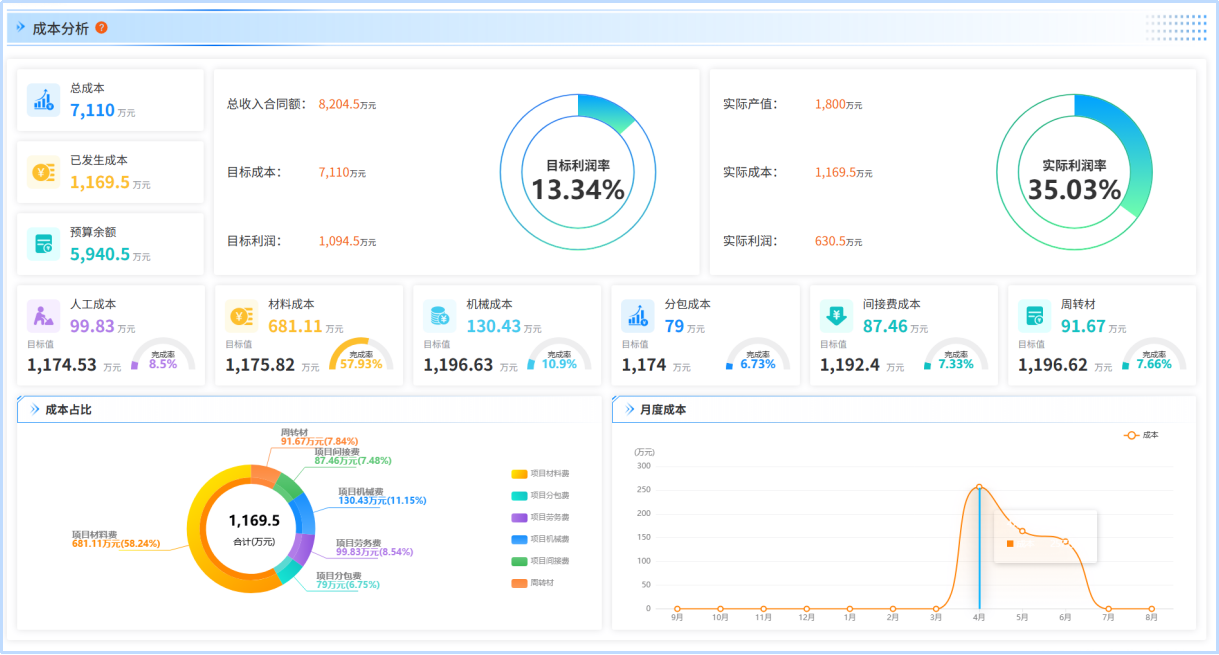Toggle 项目分包费 legend item
Screen dimensions: 1219x655
(x=540, y=495)
